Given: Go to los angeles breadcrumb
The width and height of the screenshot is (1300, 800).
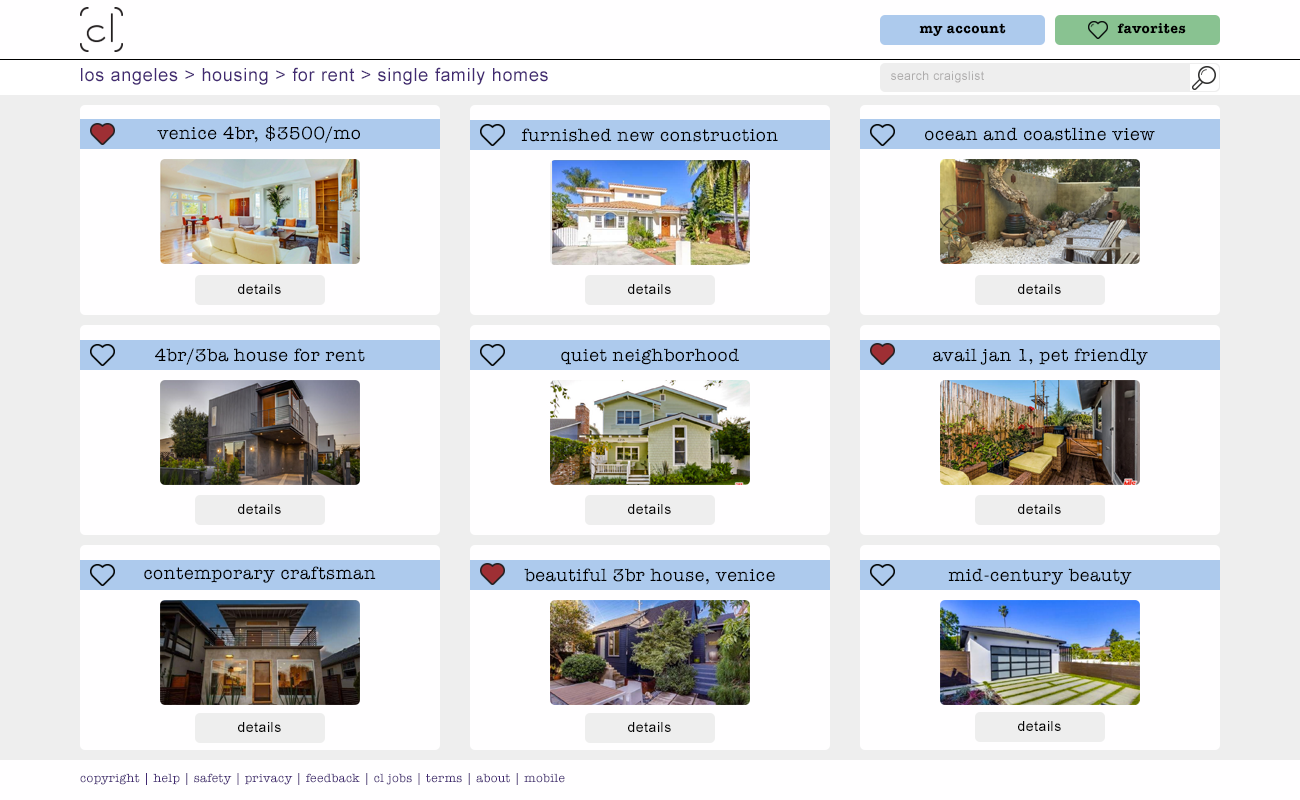Looking at the screenshot, I should pyautogui.click(x=129, y=76).
